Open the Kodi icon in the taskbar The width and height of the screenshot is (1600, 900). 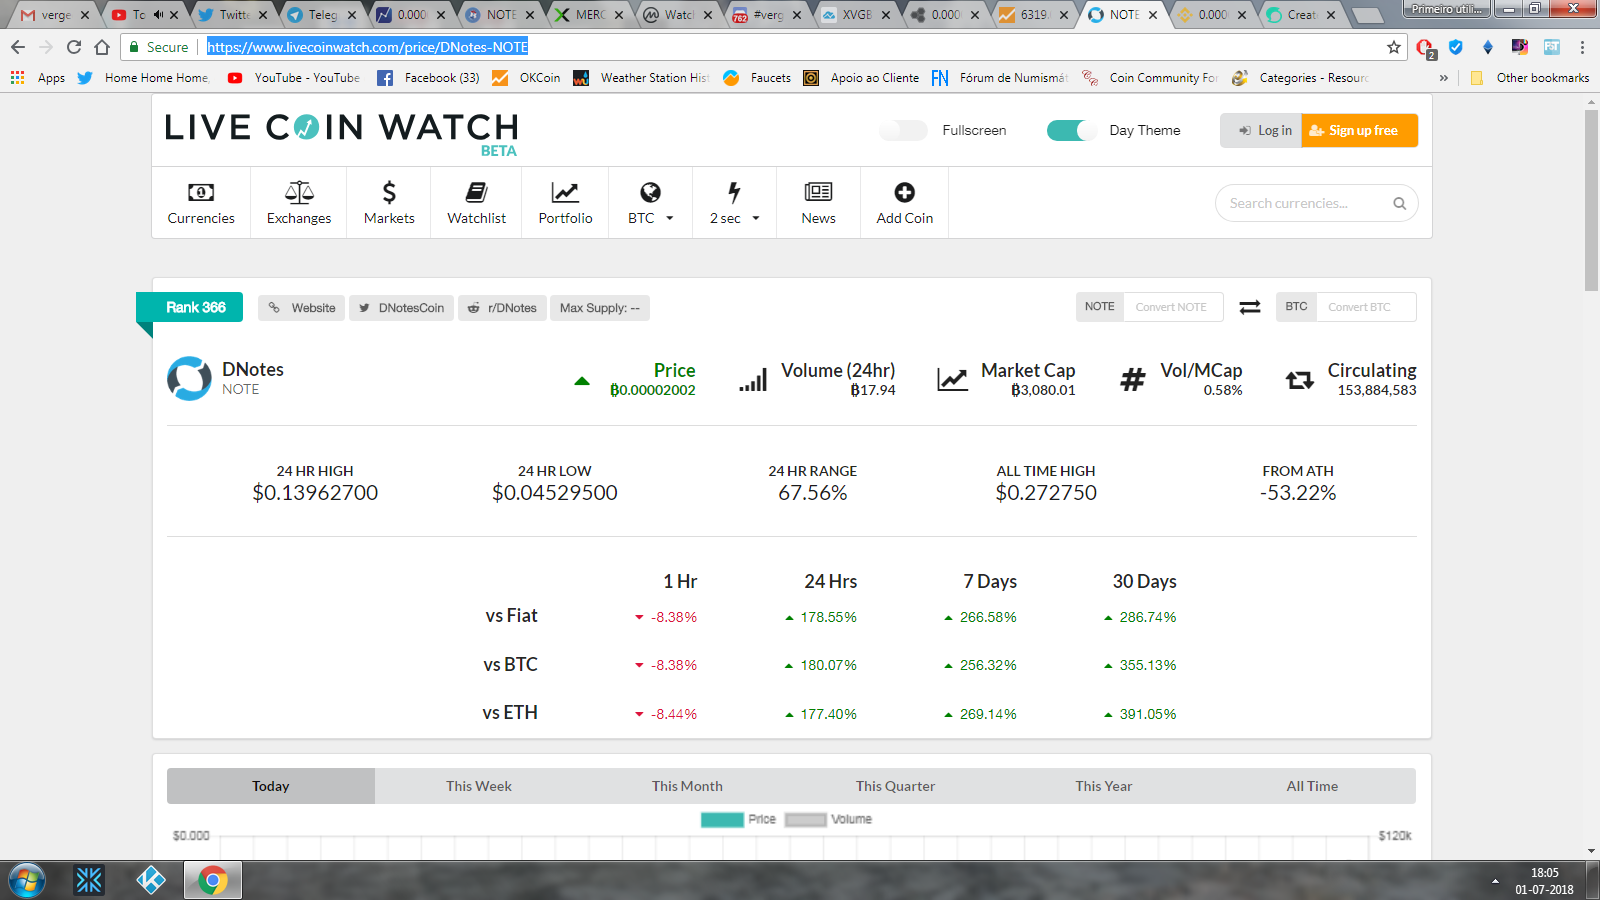[151, 881]
